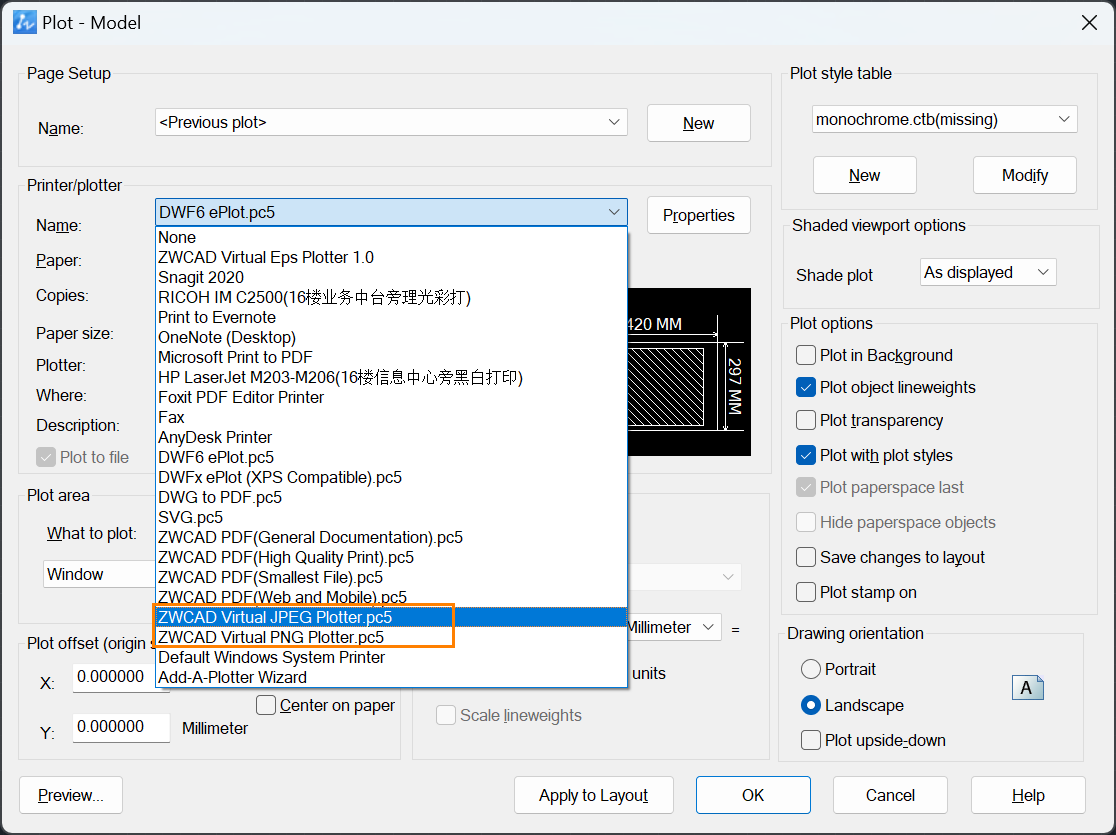
Task: Select the Fax printer entry
Action: pyautogui.click(x=391, y=416)
